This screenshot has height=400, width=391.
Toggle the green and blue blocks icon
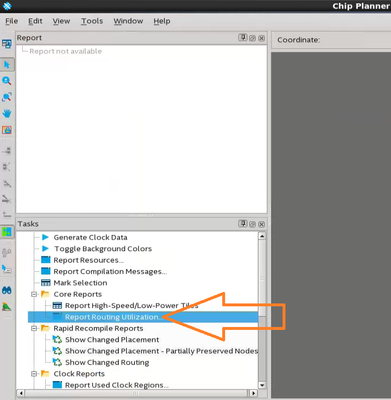click(x=7, y=231)
